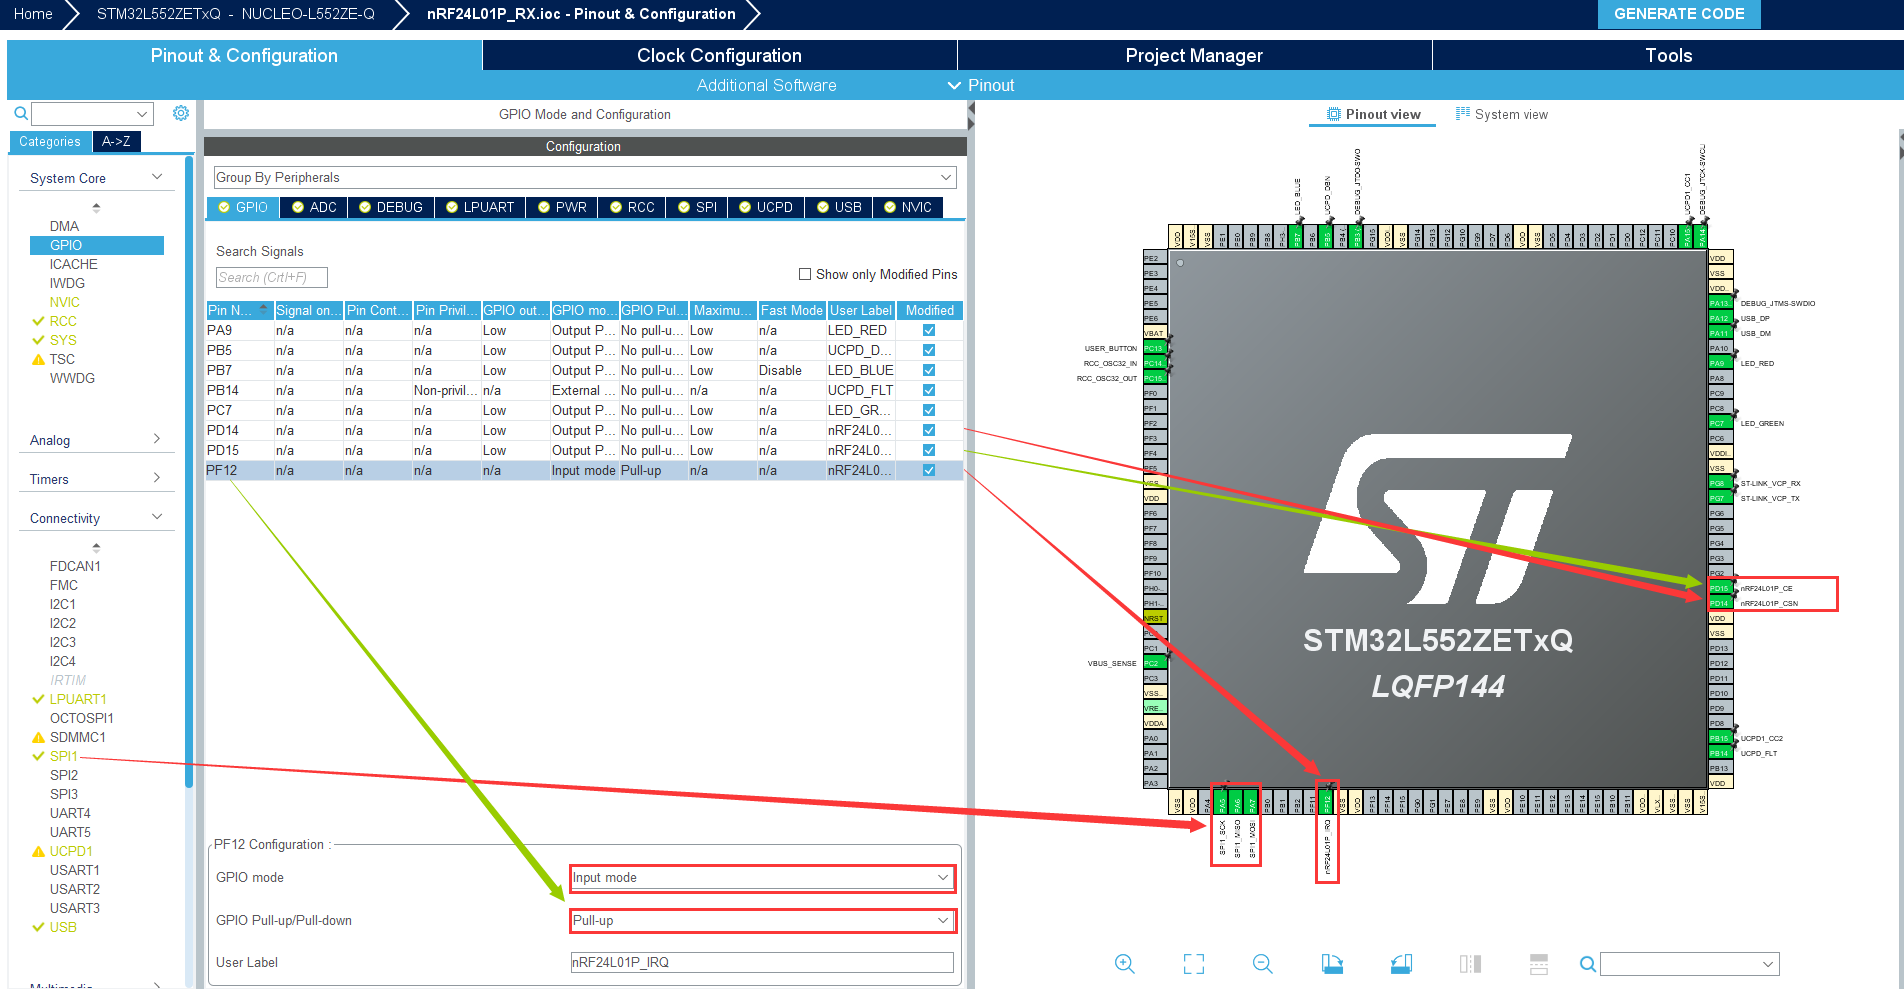Select SPI1 in the Connectivity tree

(63, 756)
